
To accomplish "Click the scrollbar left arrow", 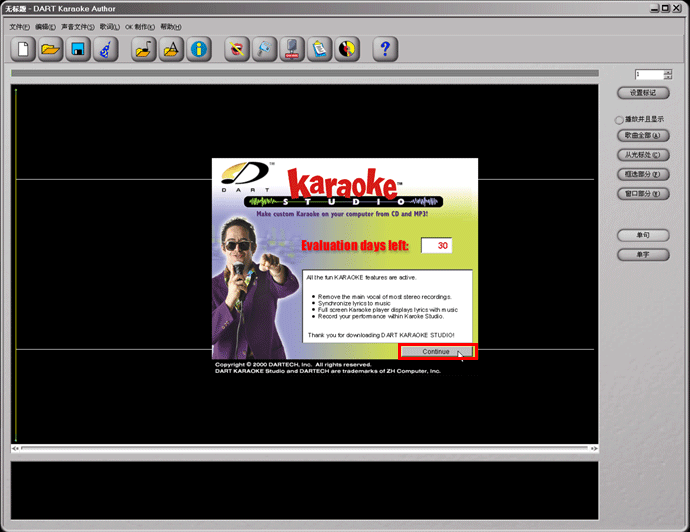I will pos(15,448).
